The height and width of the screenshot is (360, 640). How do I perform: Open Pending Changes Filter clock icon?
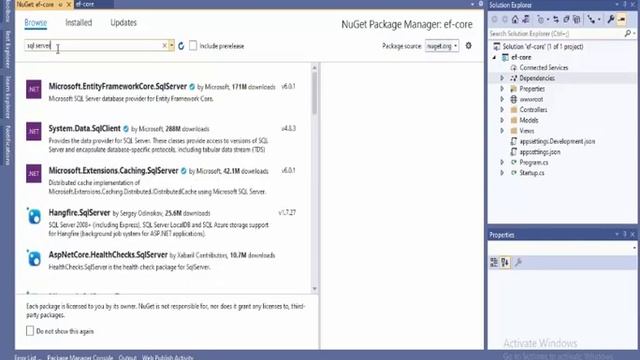click(541, 19)
